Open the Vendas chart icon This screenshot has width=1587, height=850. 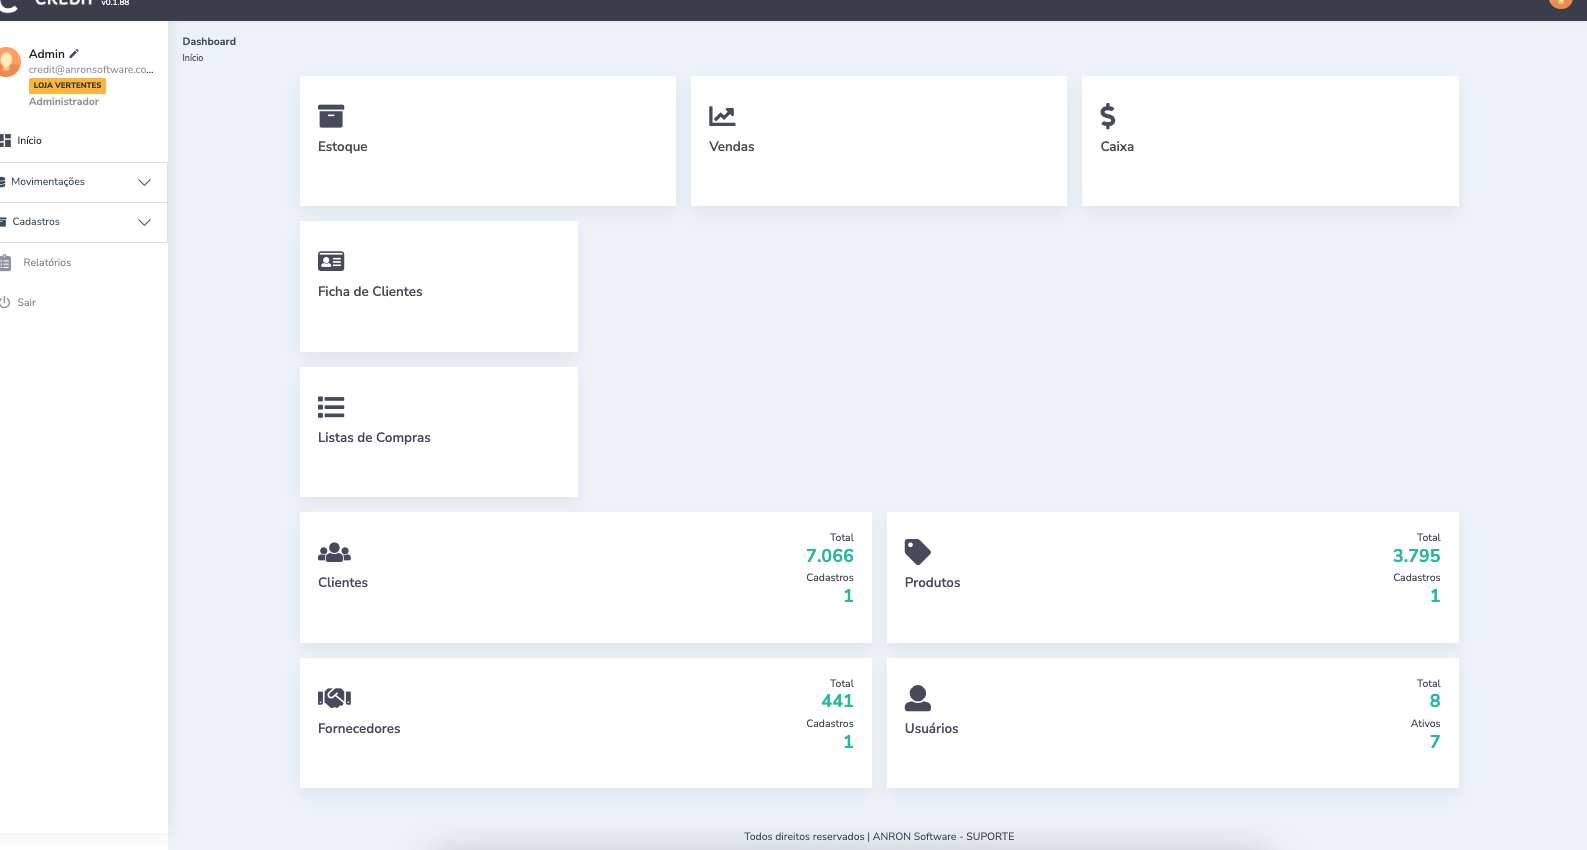pyautogui.click(x=722, y=116)
